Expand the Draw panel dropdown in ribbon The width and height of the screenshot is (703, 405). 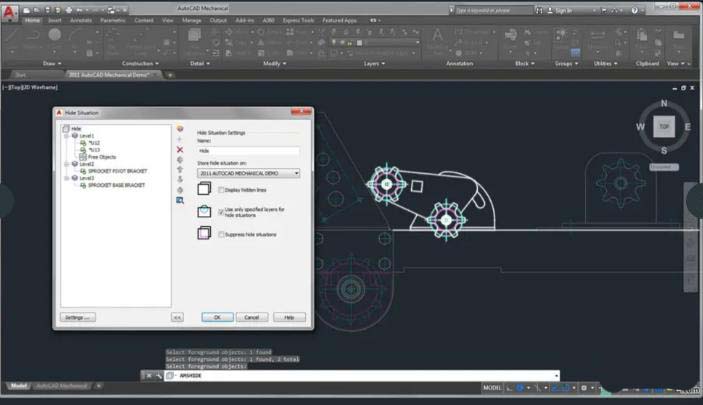[52, 64]
